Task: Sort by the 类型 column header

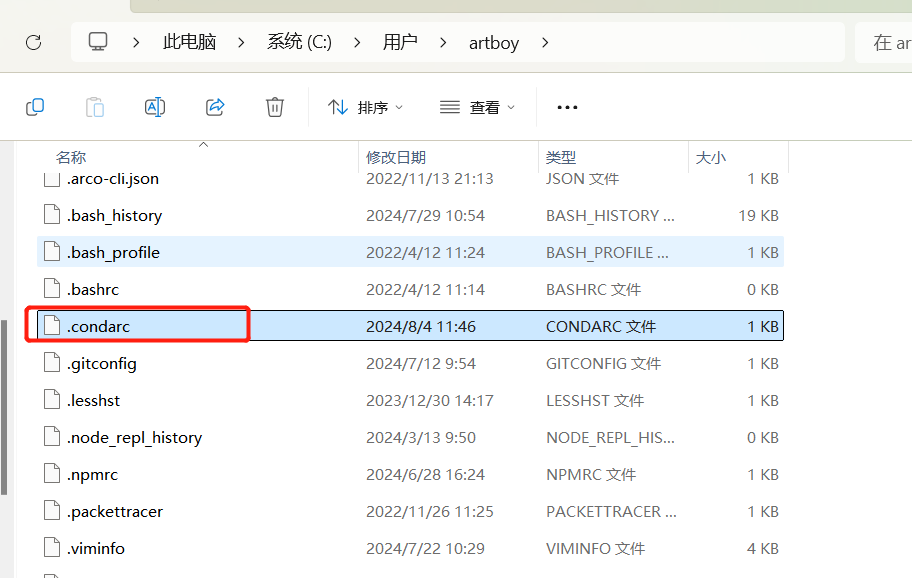Action: [561, 158]
